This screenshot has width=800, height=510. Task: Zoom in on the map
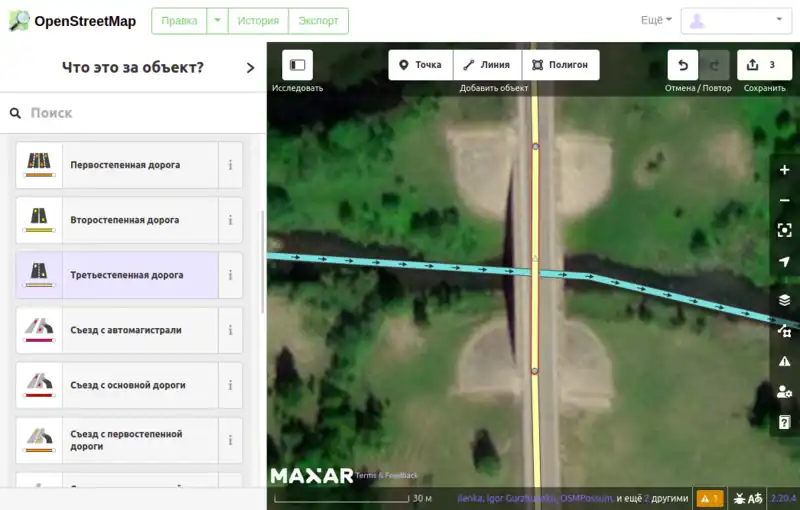pyautogui.click(x=784, y=170)
